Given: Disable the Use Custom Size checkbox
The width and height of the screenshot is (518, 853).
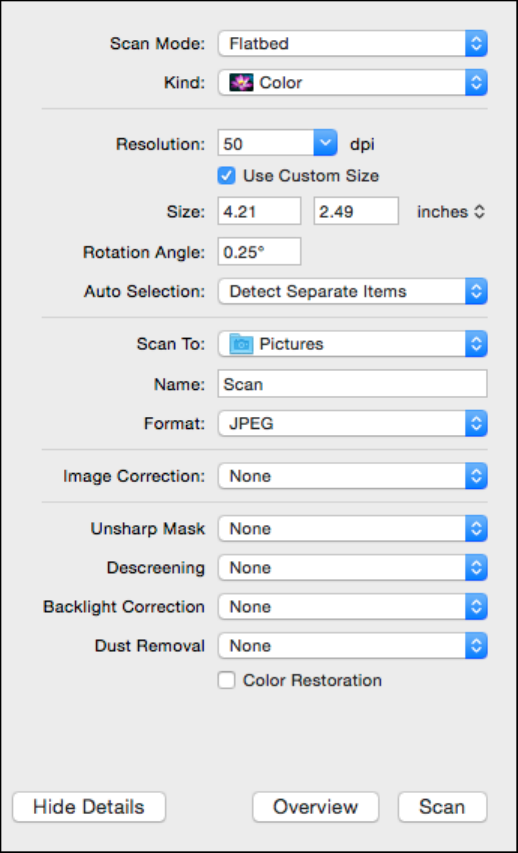Looking at the screenshot, I should click(226, 176).
